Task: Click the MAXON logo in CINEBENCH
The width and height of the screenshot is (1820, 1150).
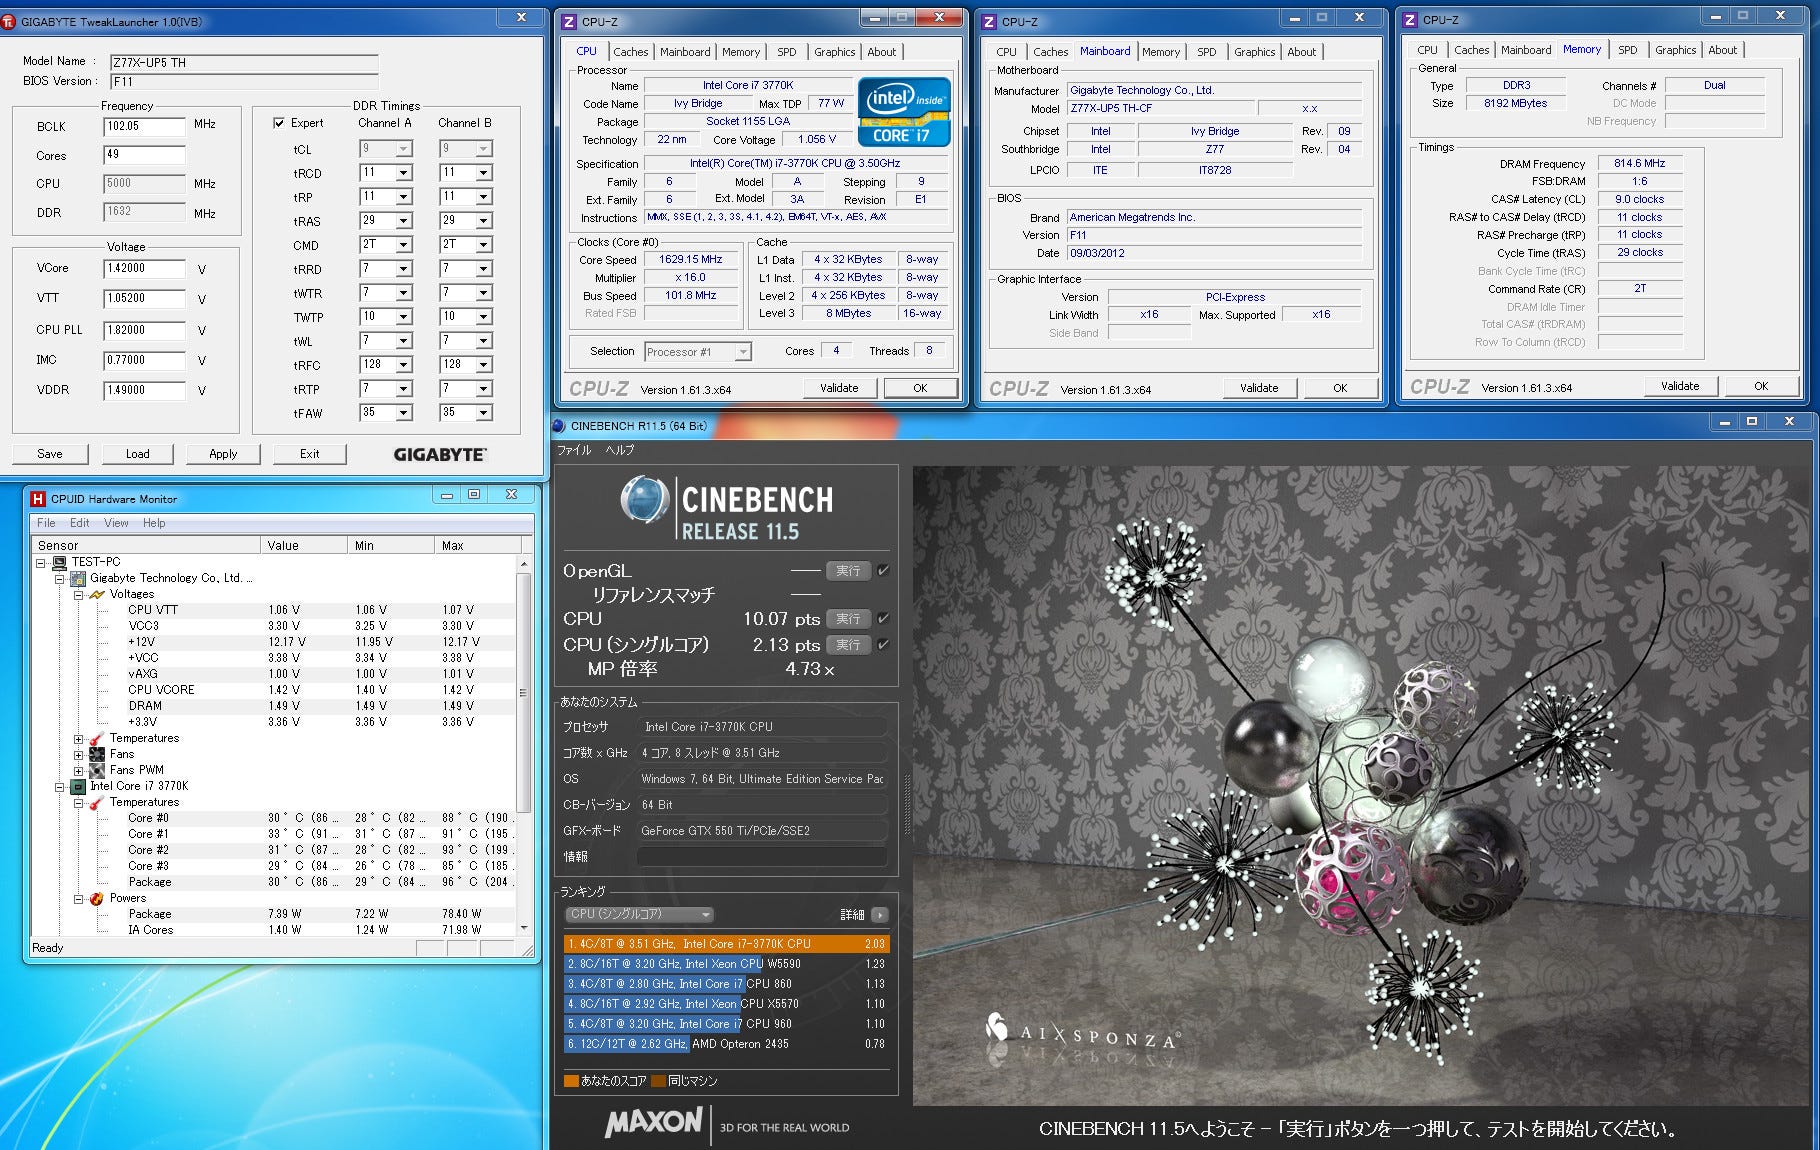Action: point(654,1123)
